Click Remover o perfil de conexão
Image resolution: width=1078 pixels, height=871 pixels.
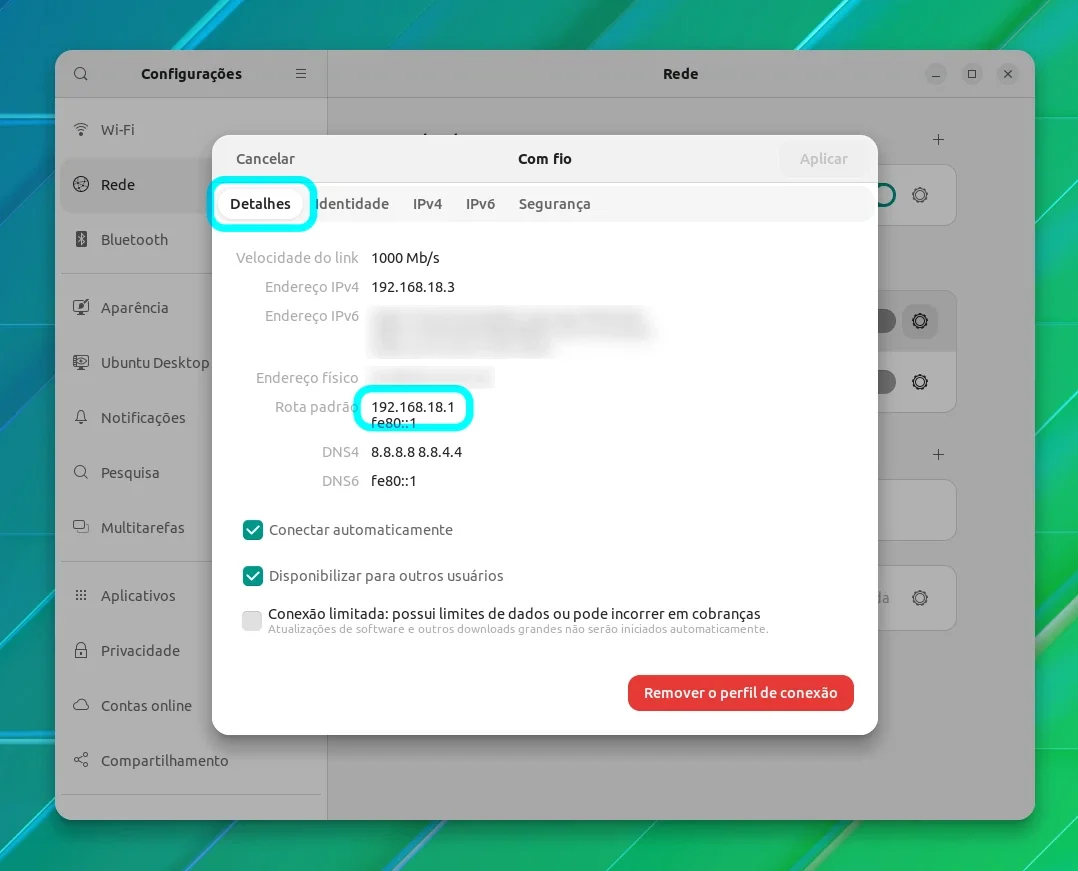(x=740, y=693)
